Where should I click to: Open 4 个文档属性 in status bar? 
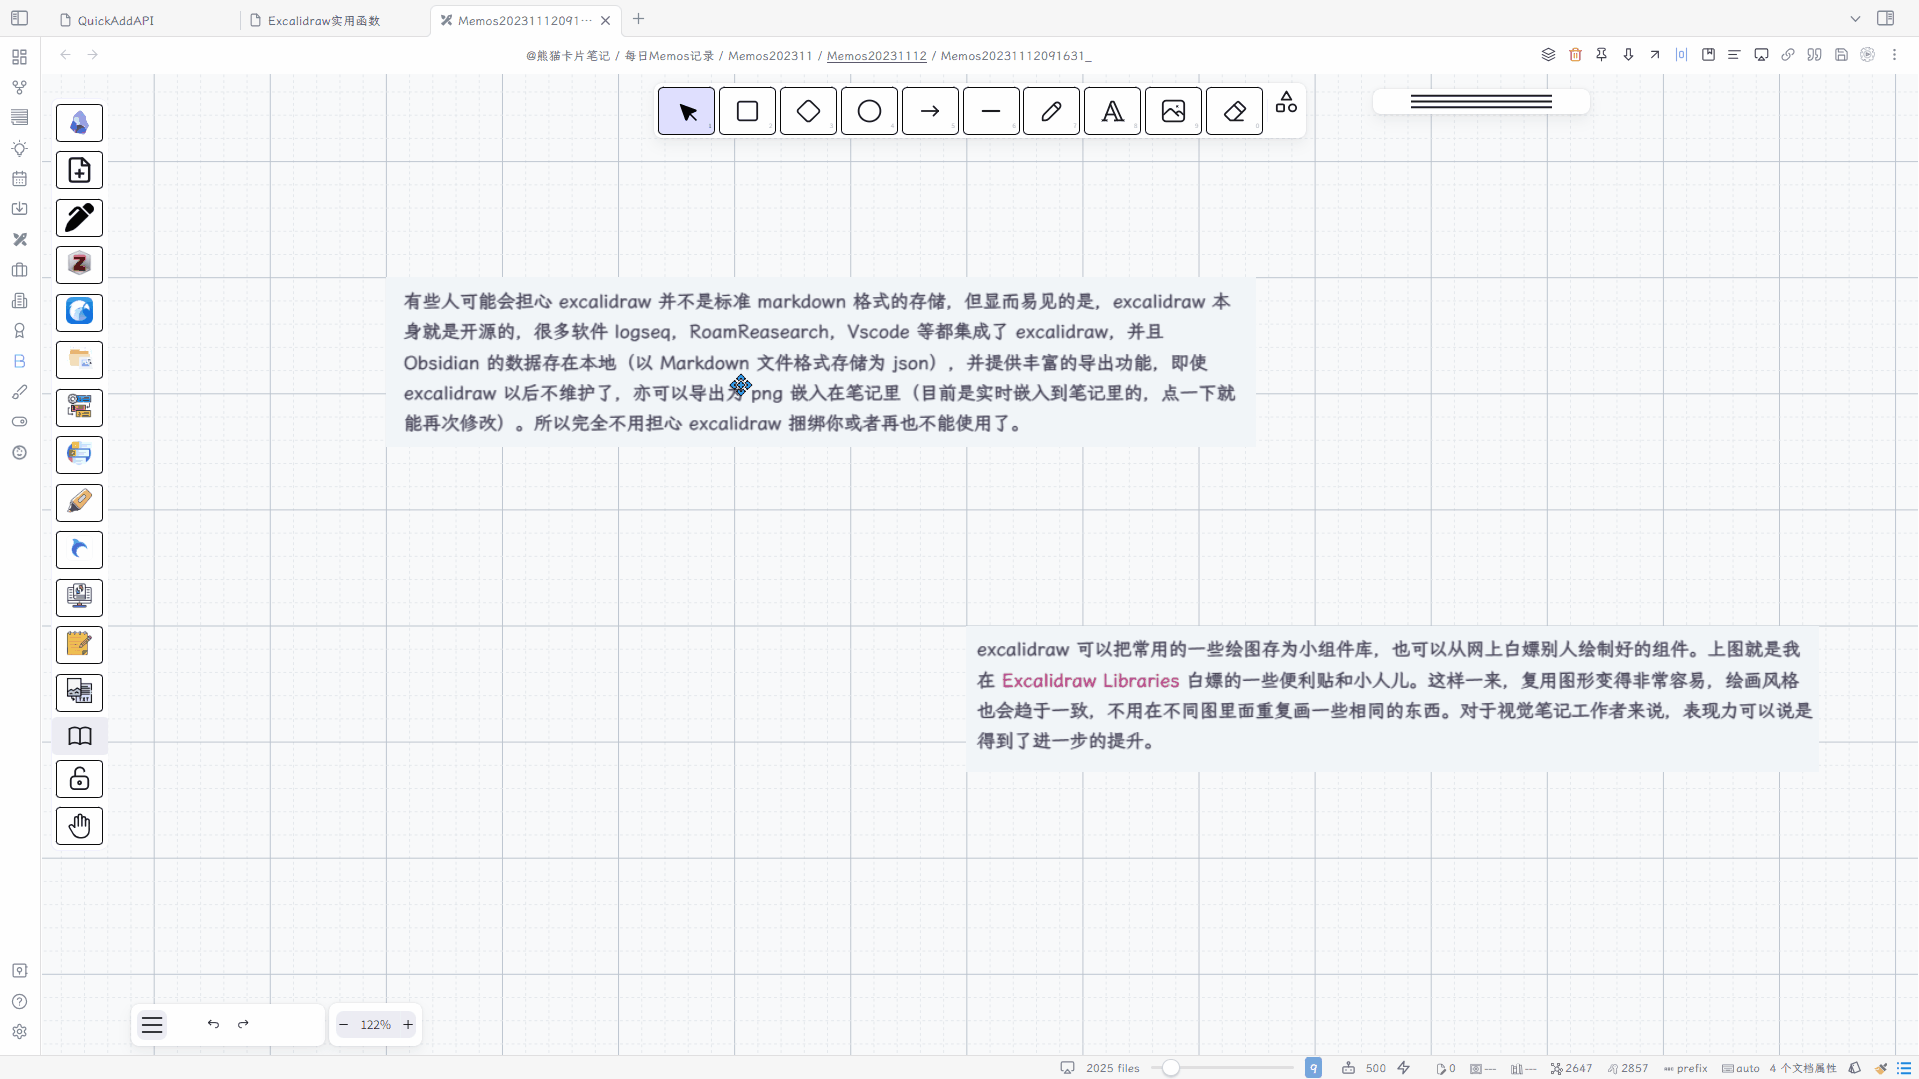[1803, 1068]
